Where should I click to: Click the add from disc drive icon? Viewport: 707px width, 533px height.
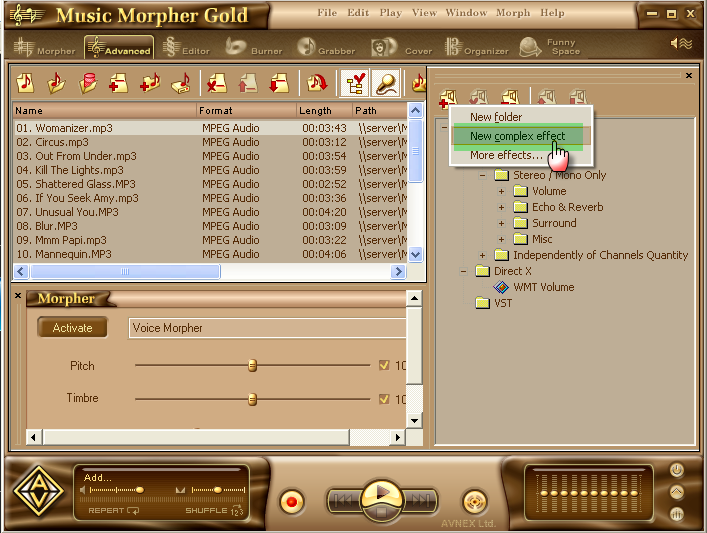coord(181,83)
